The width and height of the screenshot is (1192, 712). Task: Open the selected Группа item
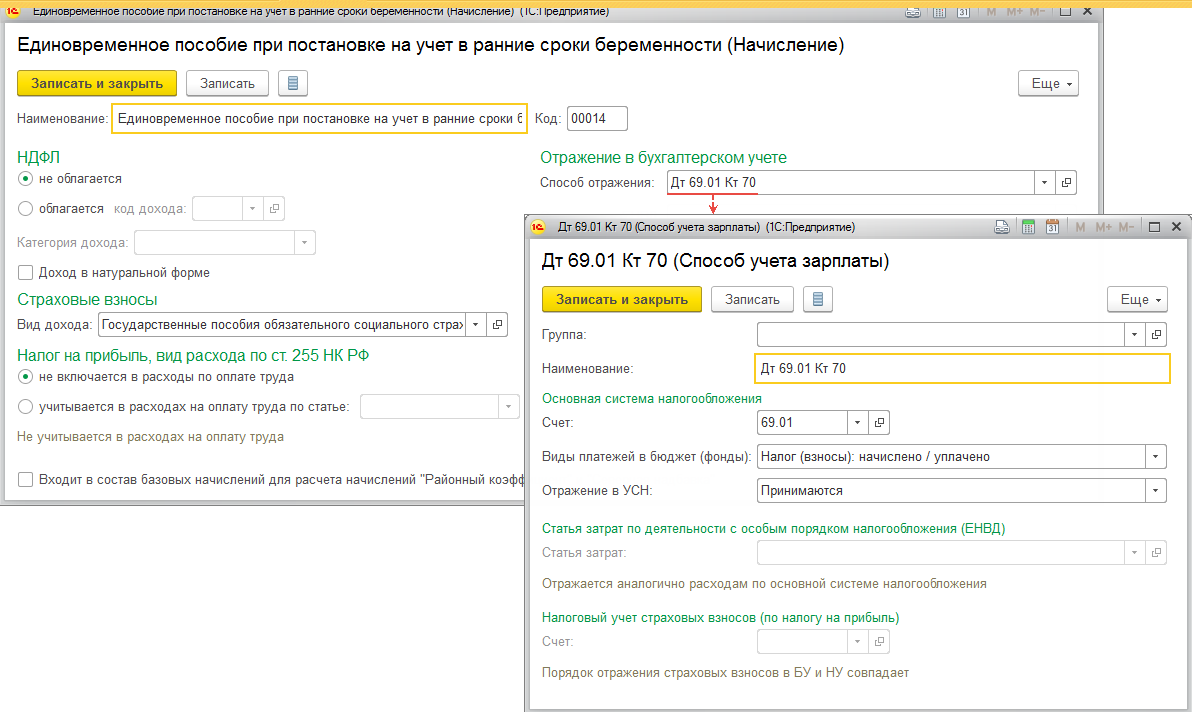pos(1156,334)
